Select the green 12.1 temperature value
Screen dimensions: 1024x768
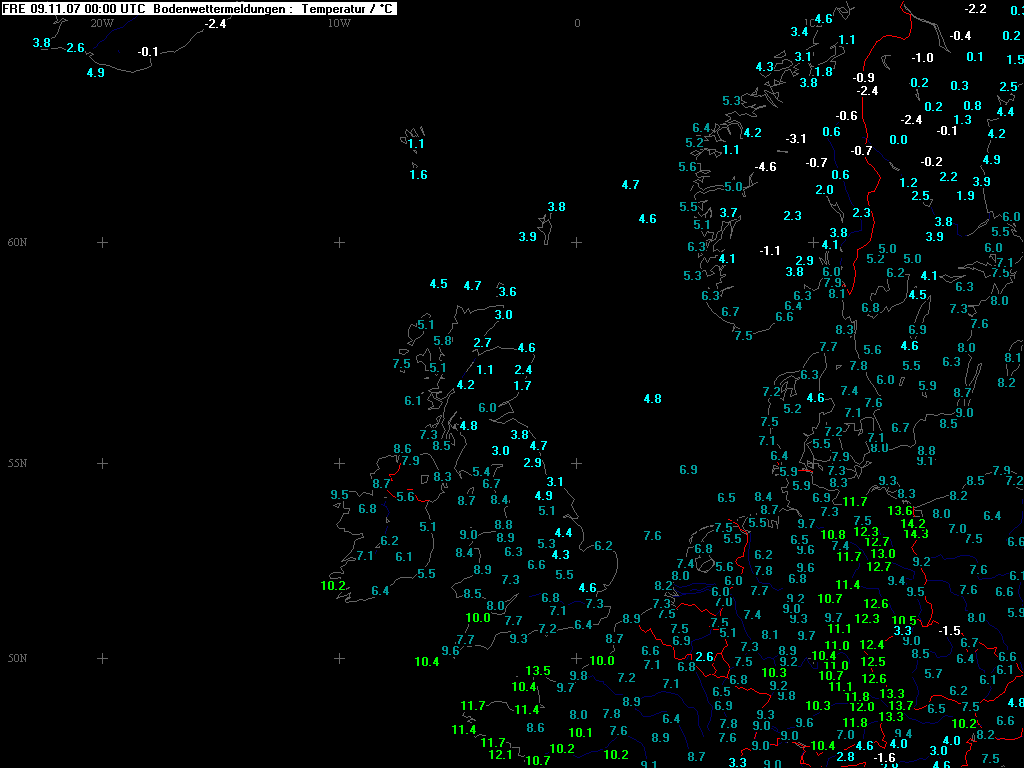tap(500, 755)
